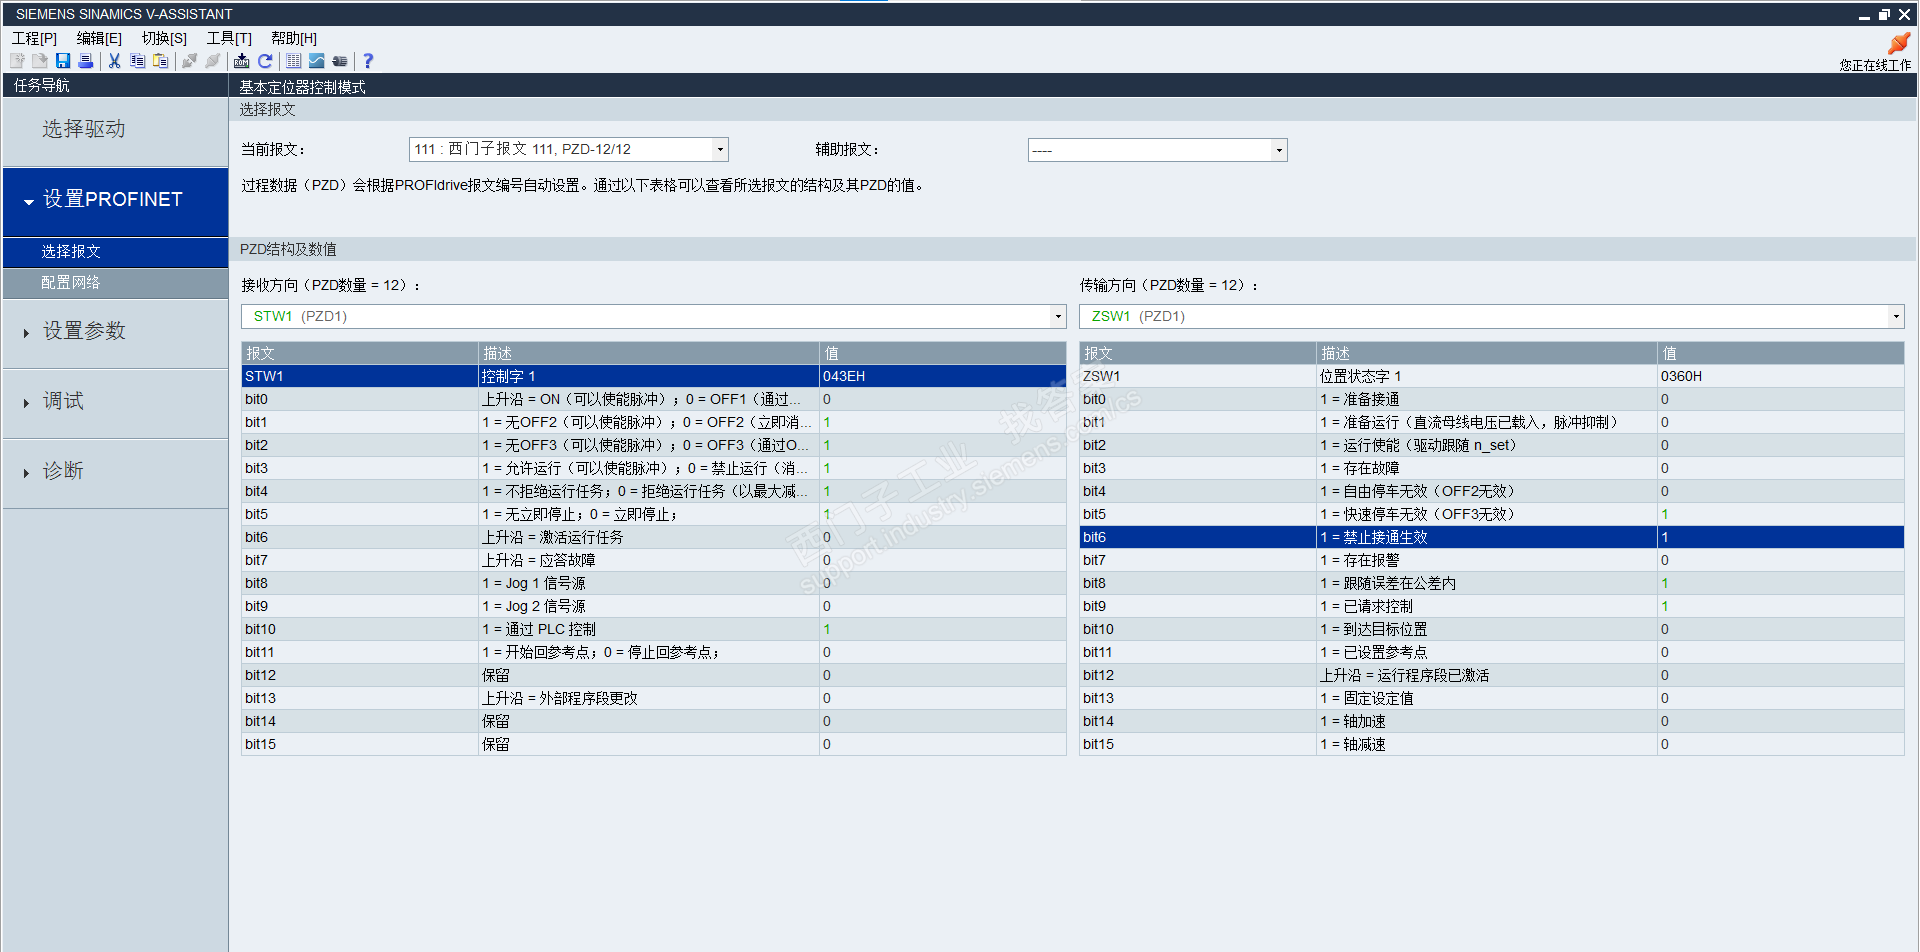
Task: Select the transmit row '1 = 快速停车无效（OFF3无效）'
Action: (1491, 515)
